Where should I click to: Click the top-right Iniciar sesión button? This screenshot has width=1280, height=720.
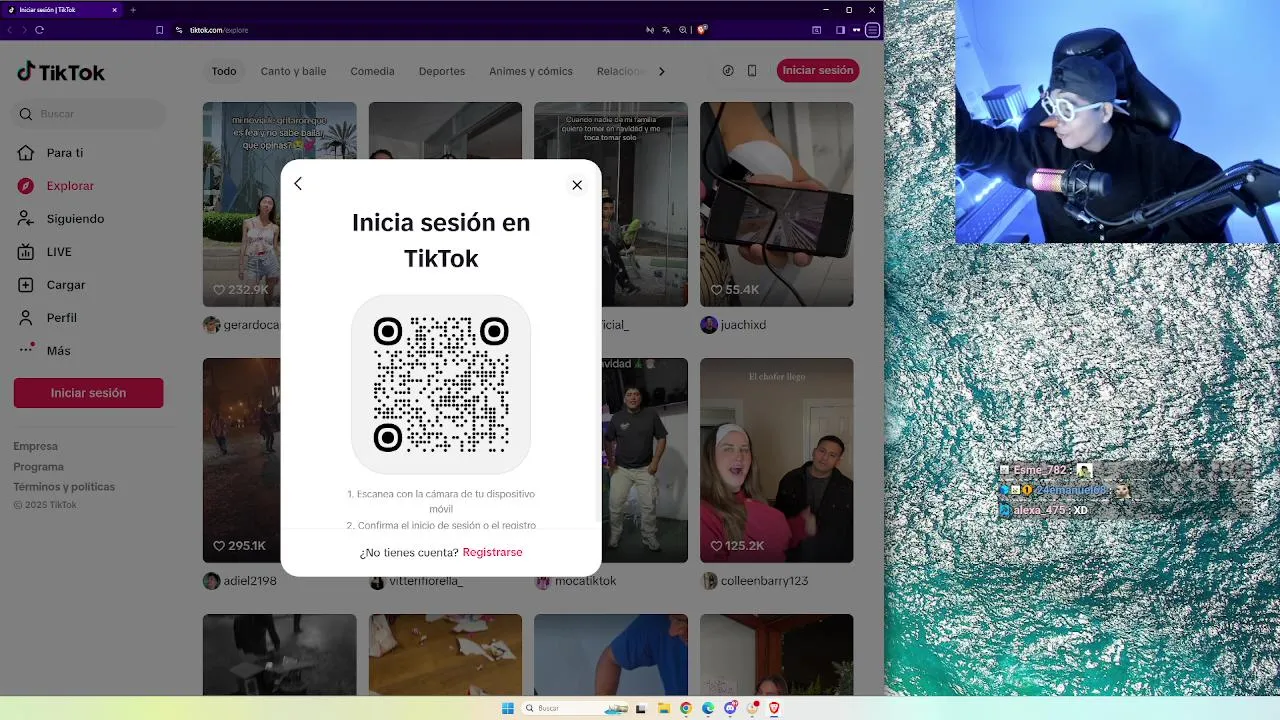(x=818, y=70)
